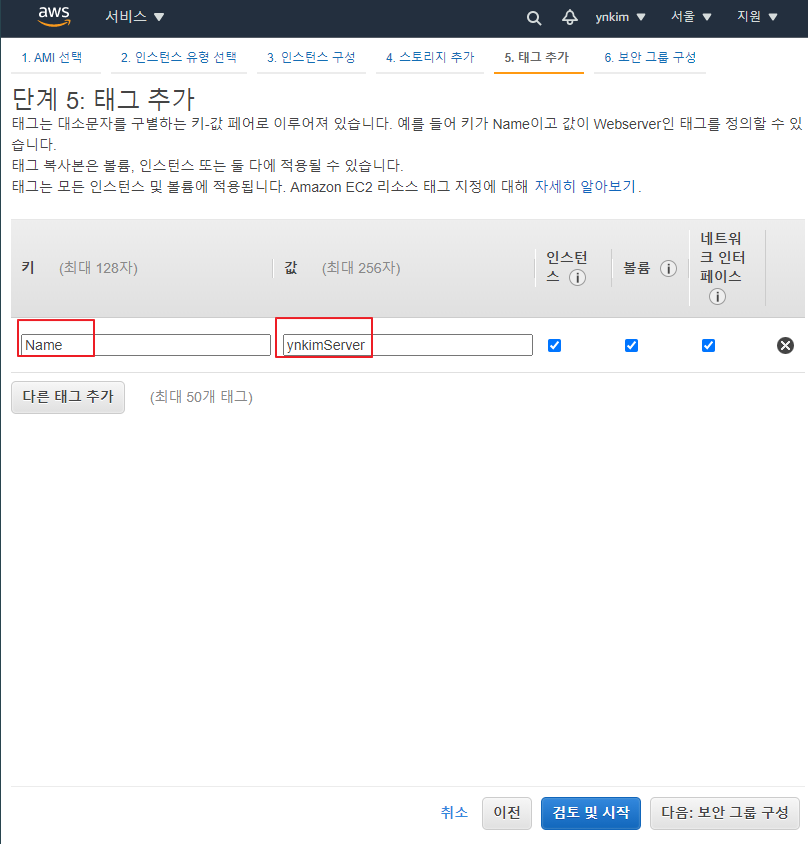The height and width of the screenshot is (844, 808).
Task: Toggle 네트워크 인터페이스 checkbox for Name tag
Action: pyautogui.click(x=708, y=345)
